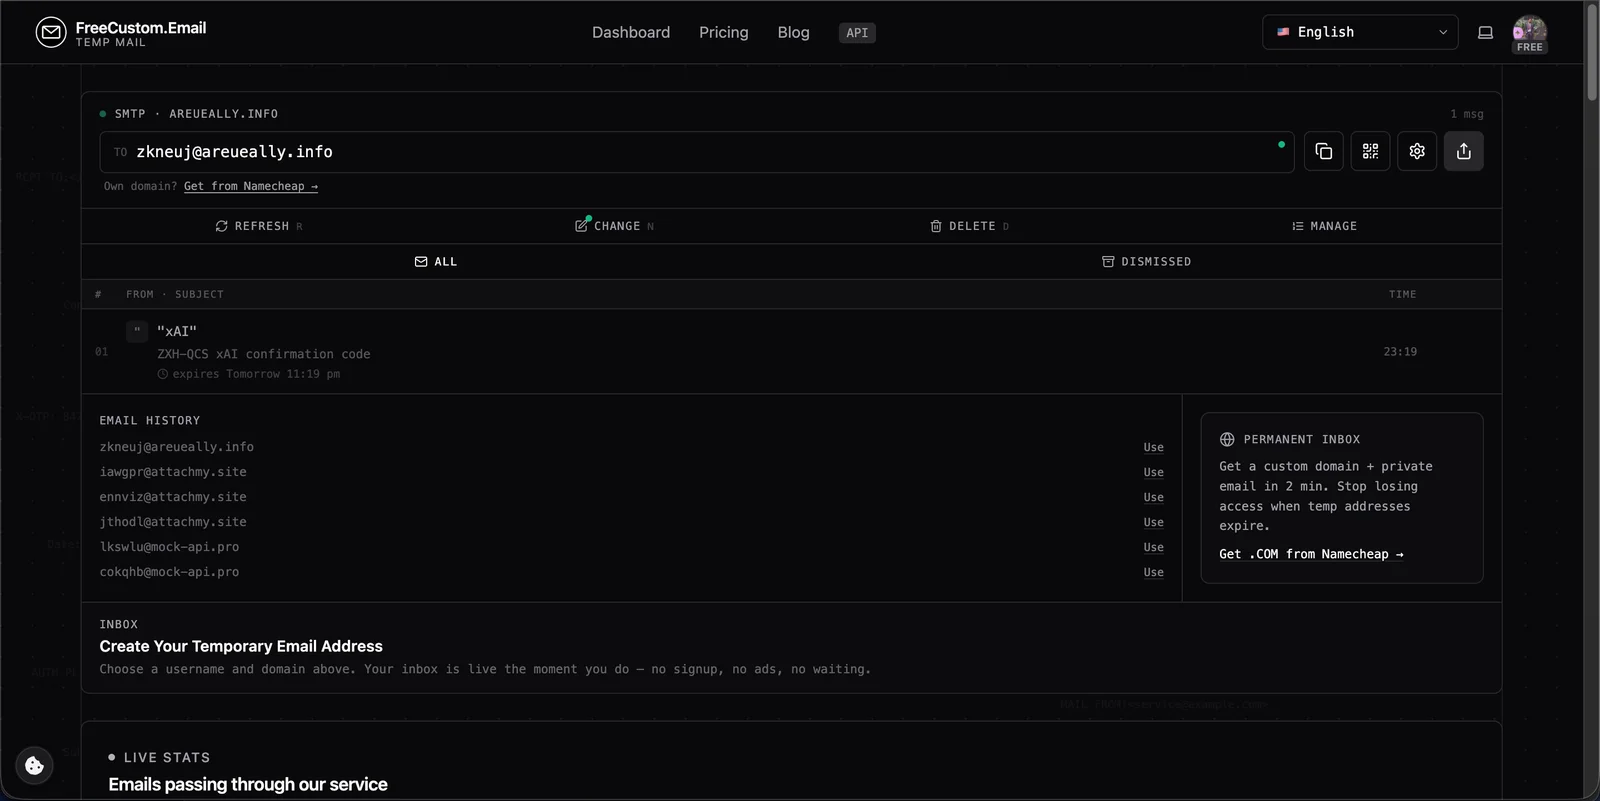Use ennviz@attachmy.site from the history
This screenshot has height=801, width=1600.
coord(1153,497)
